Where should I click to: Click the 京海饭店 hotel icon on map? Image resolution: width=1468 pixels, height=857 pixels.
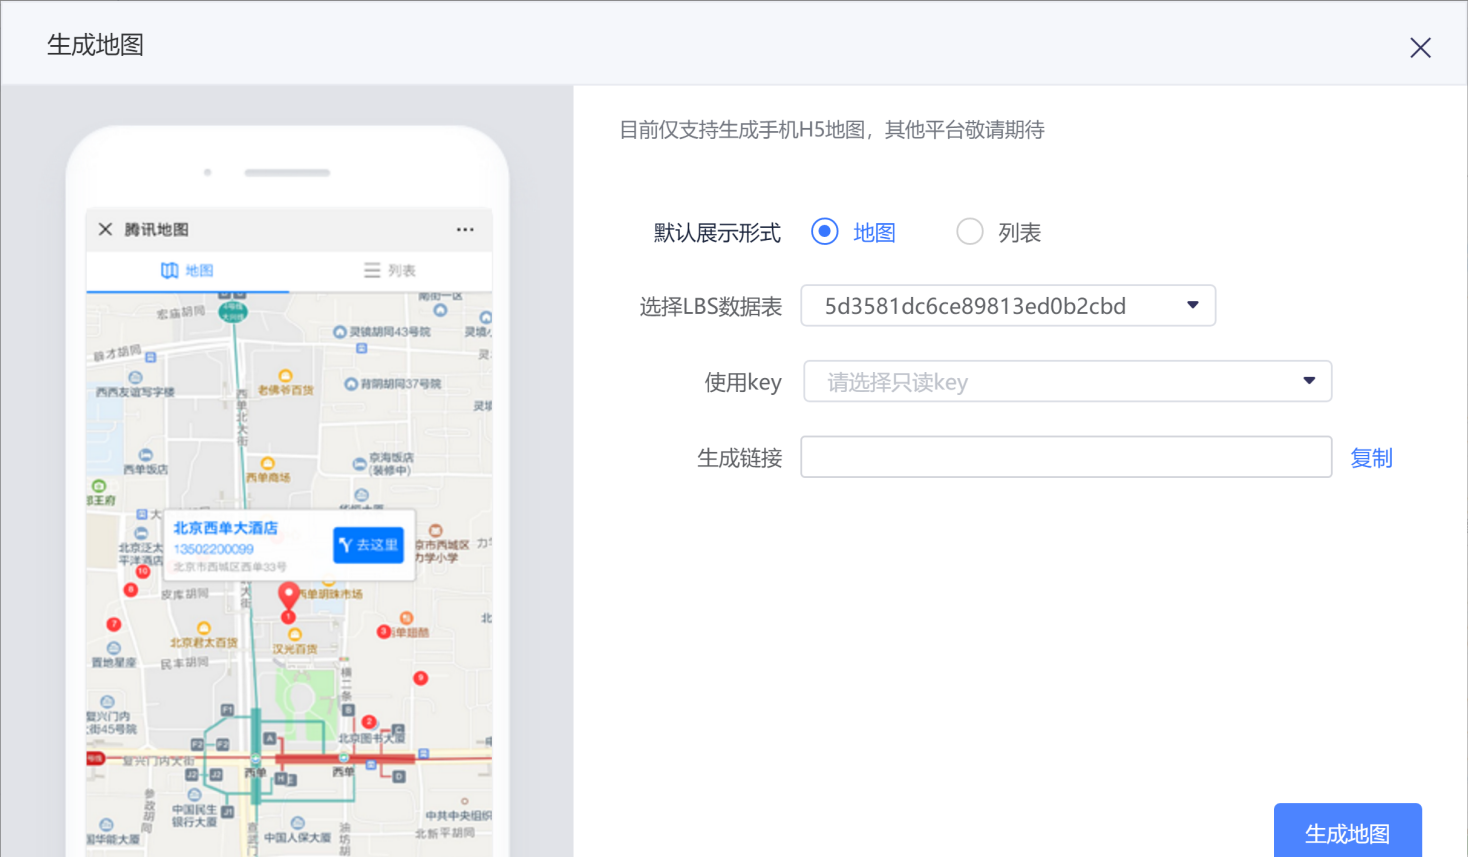[360, 463]
